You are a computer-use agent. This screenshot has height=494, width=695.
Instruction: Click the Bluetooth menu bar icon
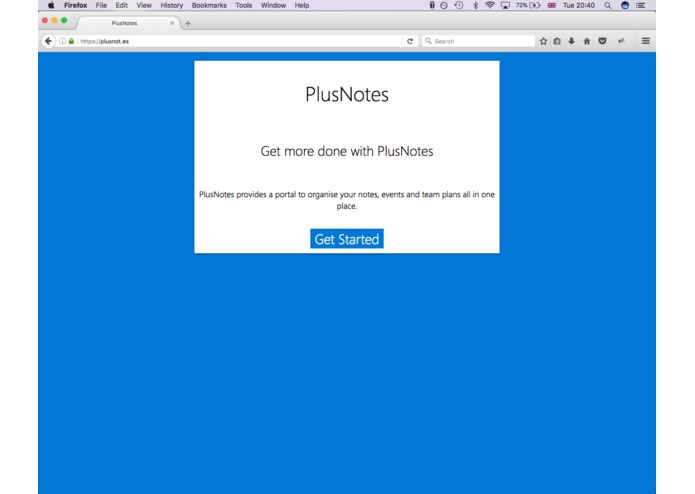[475, 5]
